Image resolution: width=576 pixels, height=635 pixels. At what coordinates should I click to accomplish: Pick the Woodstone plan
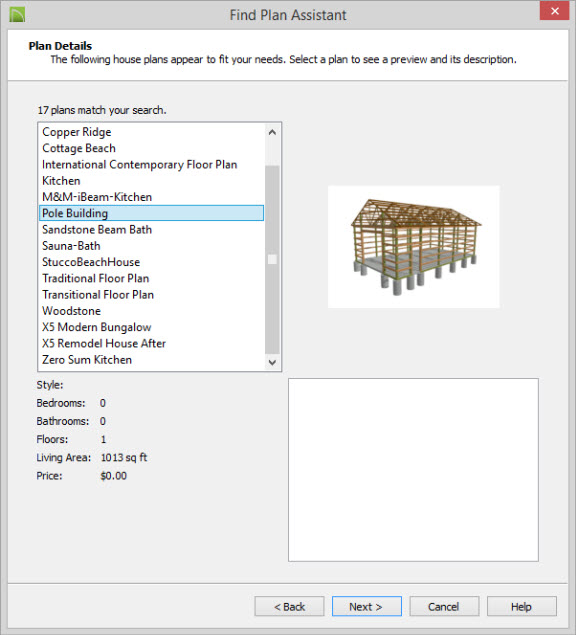click(x=71, y=311)
